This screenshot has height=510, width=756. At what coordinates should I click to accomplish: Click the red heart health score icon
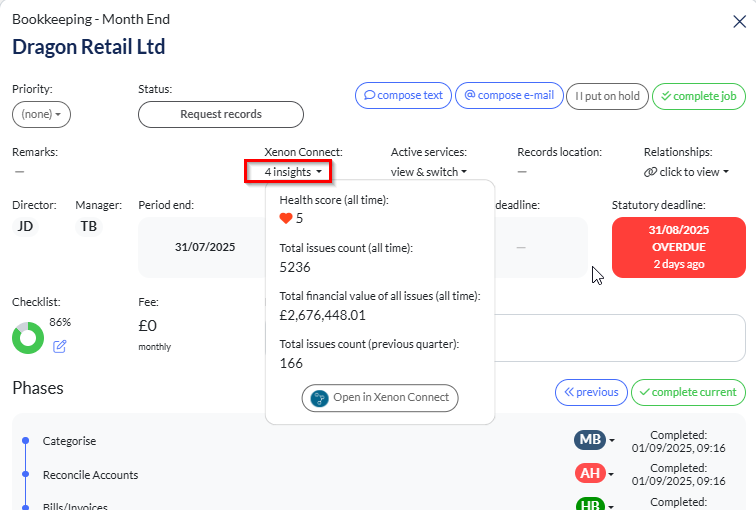[x=286, y=218]
